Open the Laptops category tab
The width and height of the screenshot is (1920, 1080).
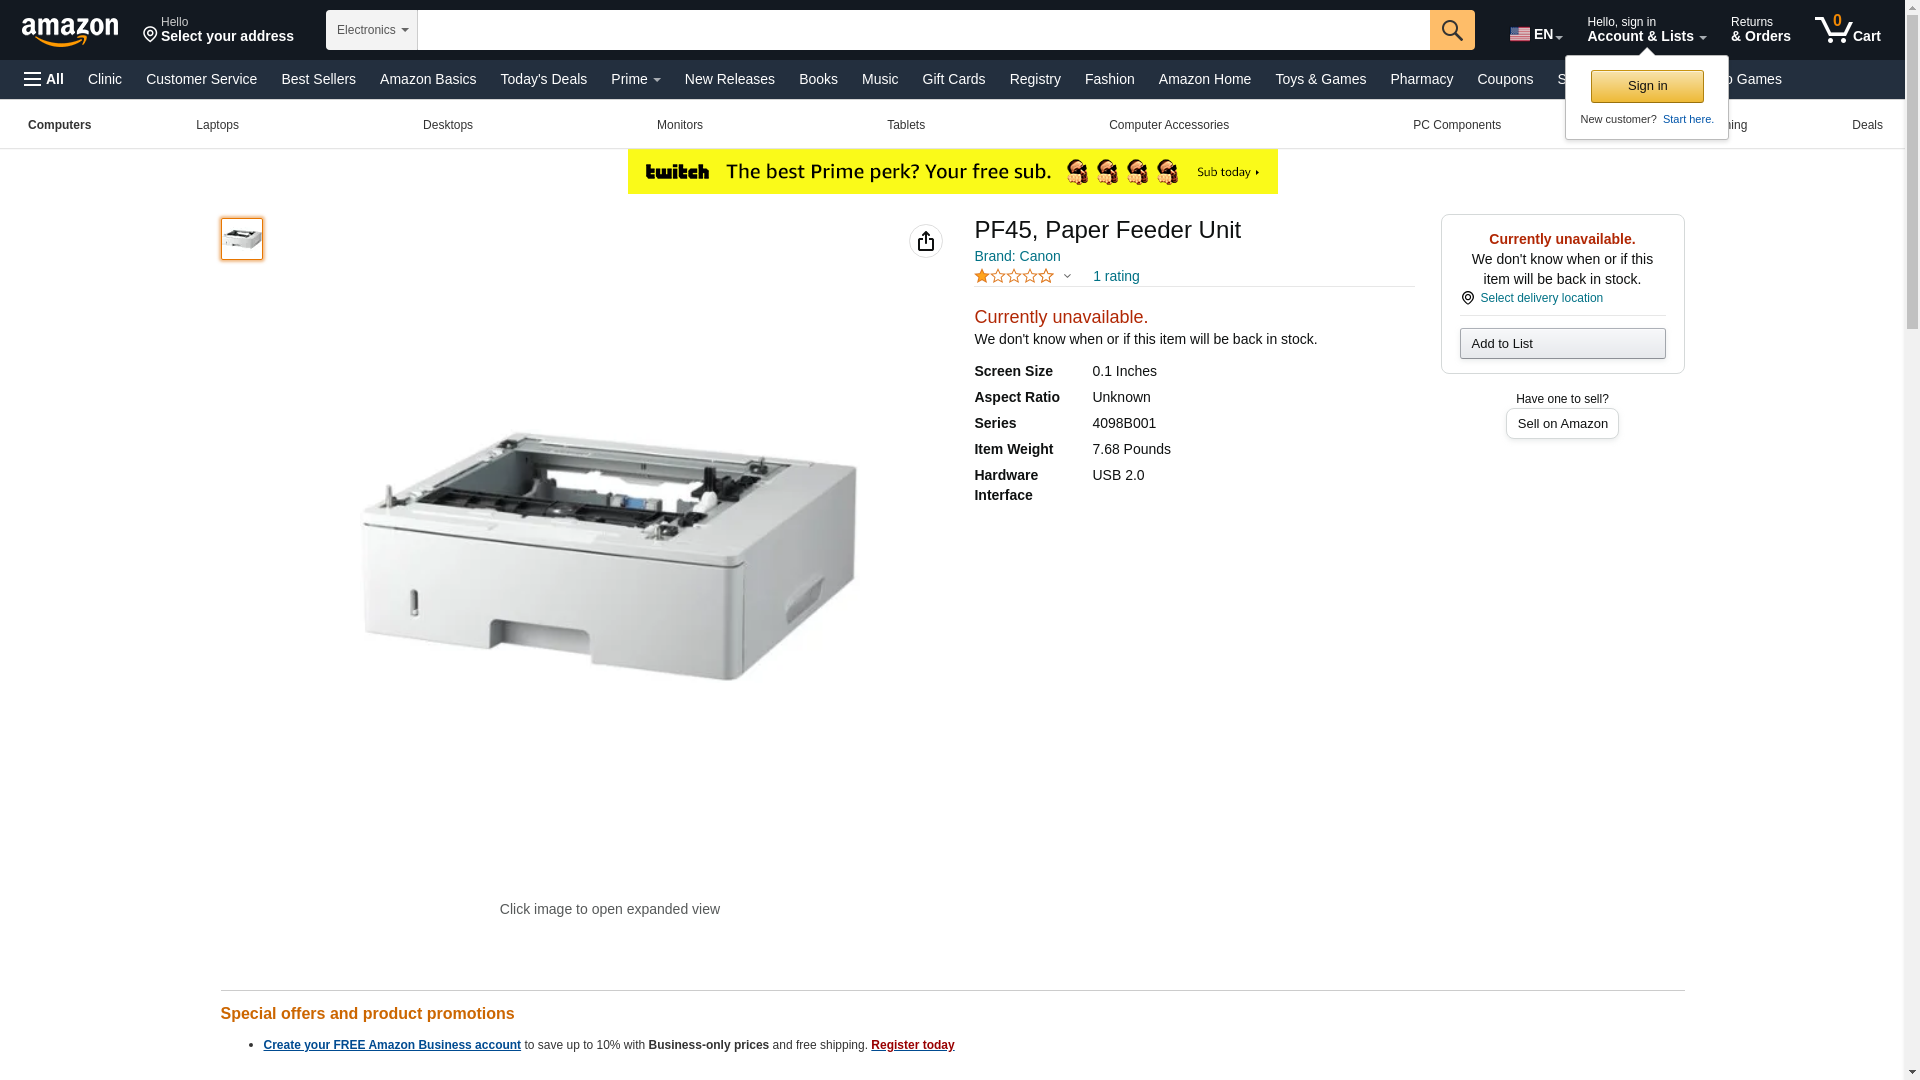[217, 125]
